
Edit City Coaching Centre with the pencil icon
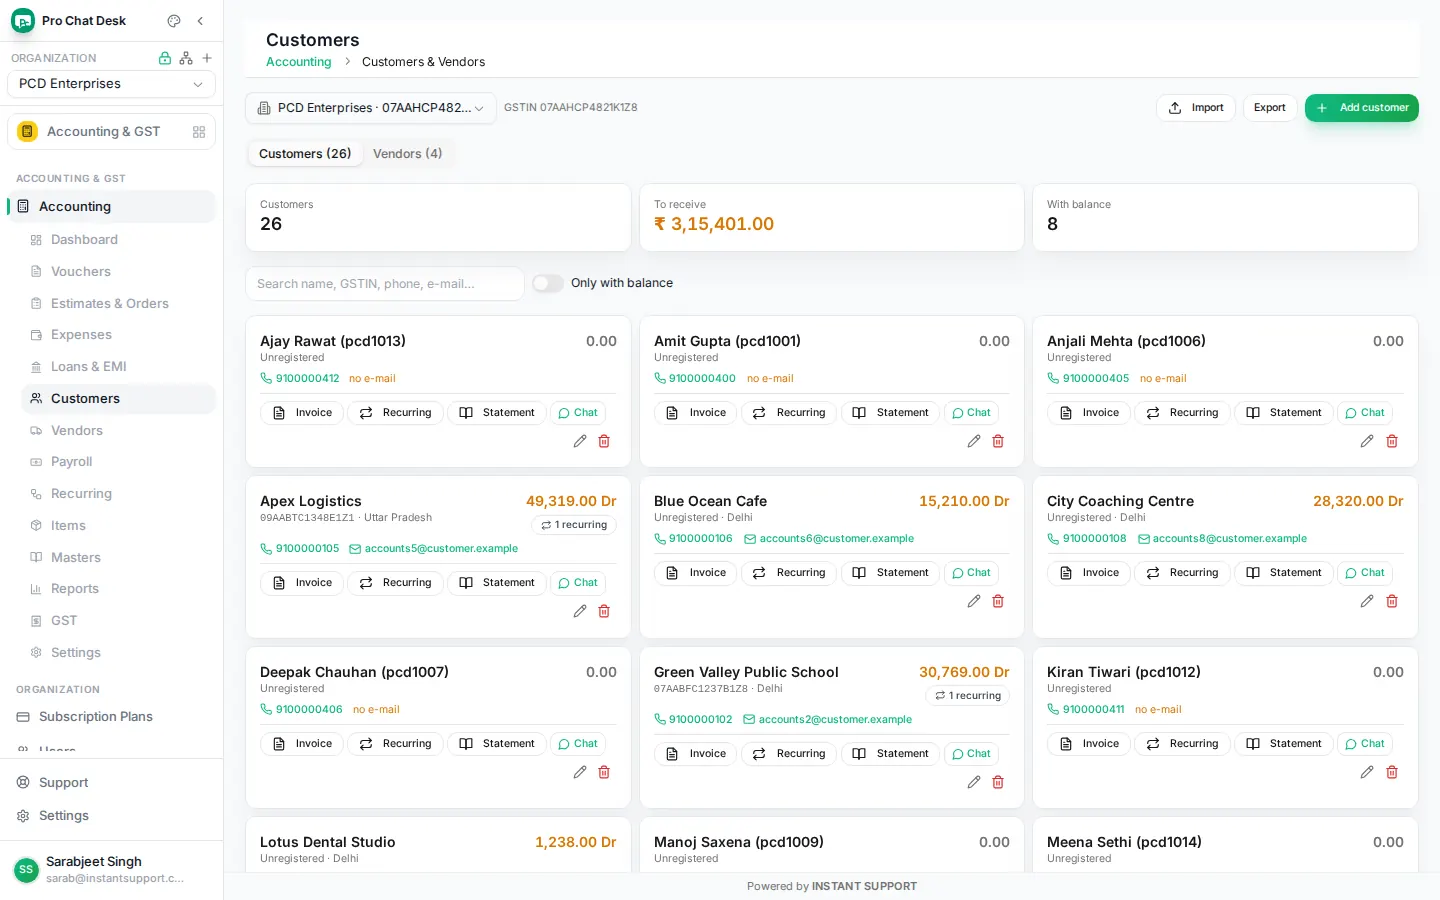[1367, 601]
